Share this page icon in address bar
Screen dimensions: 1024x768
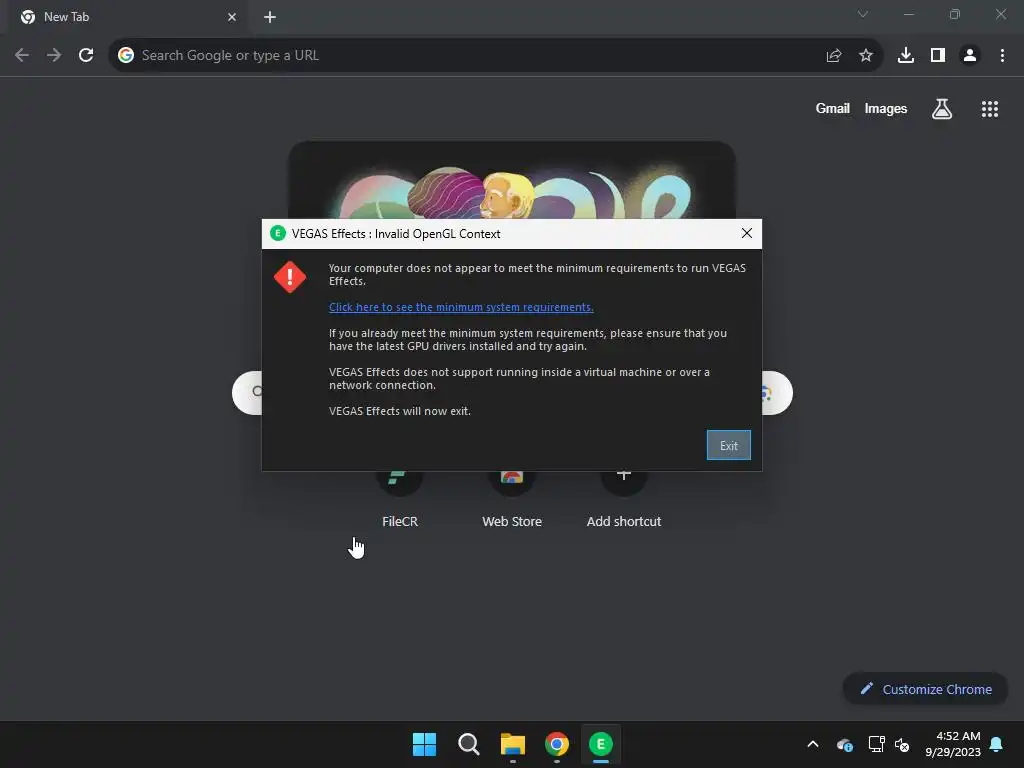click(833, 56)
